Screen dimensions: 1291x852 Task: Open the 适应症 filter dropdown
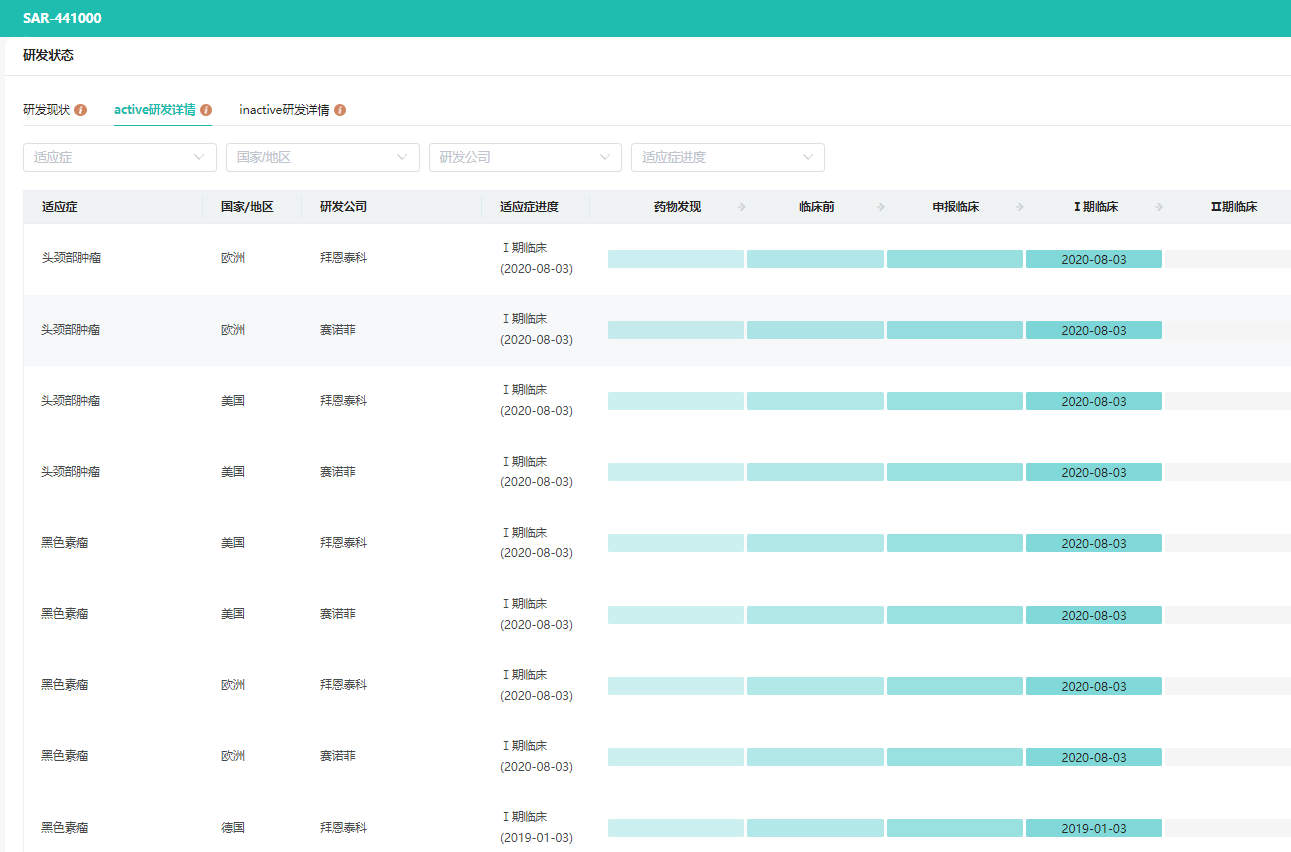tap(119, 157)
